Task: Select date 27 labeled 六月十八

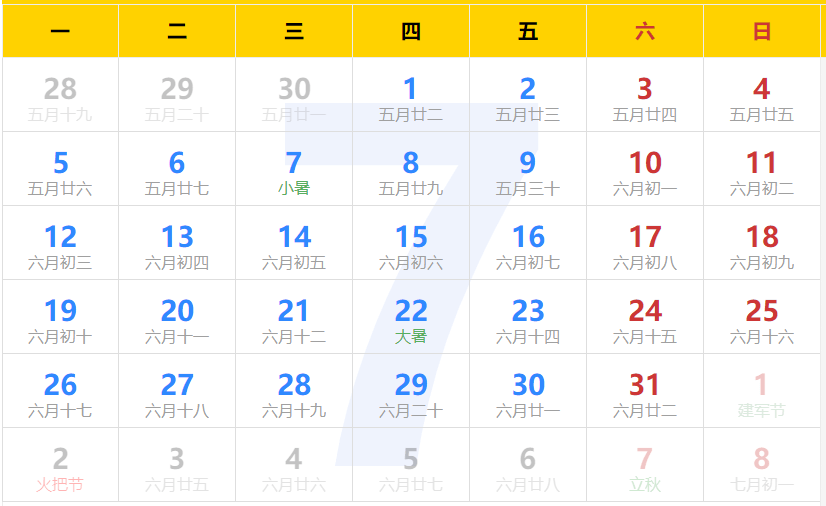Action: click(177, 391)
